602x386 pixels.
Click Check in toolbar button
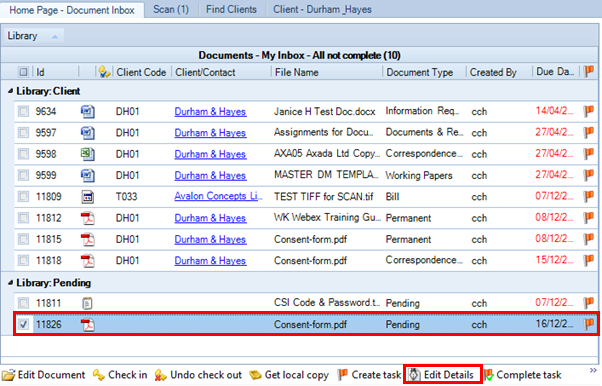click(x=120, y=375)
